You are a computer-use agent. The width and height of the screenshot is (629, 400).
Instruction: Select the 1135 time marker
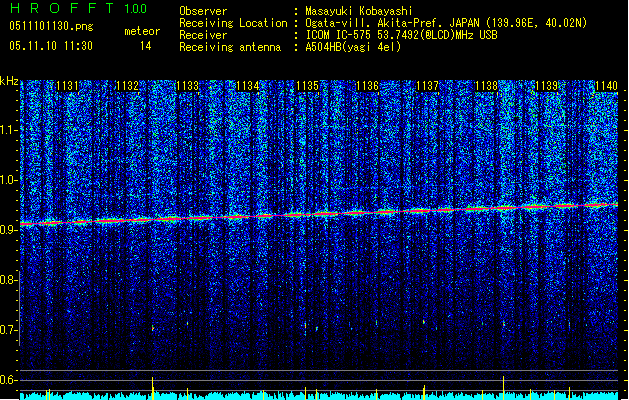point(307,87)
